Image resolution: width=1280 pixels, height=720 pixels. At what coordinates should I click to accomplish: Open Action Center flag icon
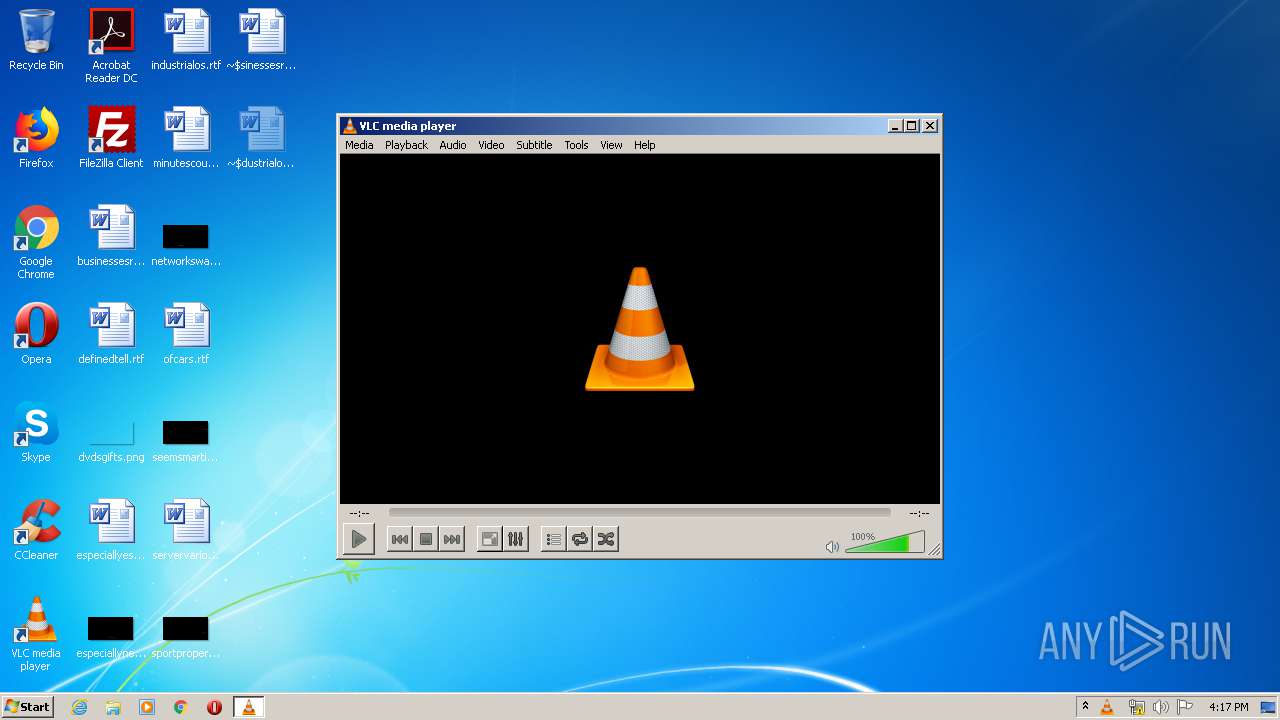tap(1184, 707)
